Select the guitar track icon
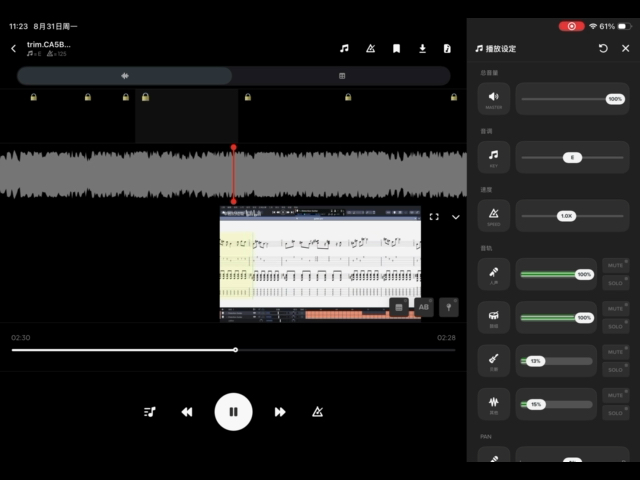The width and height of the screenshot is (640, 480). pyautogui.click(x=494, y=361)
